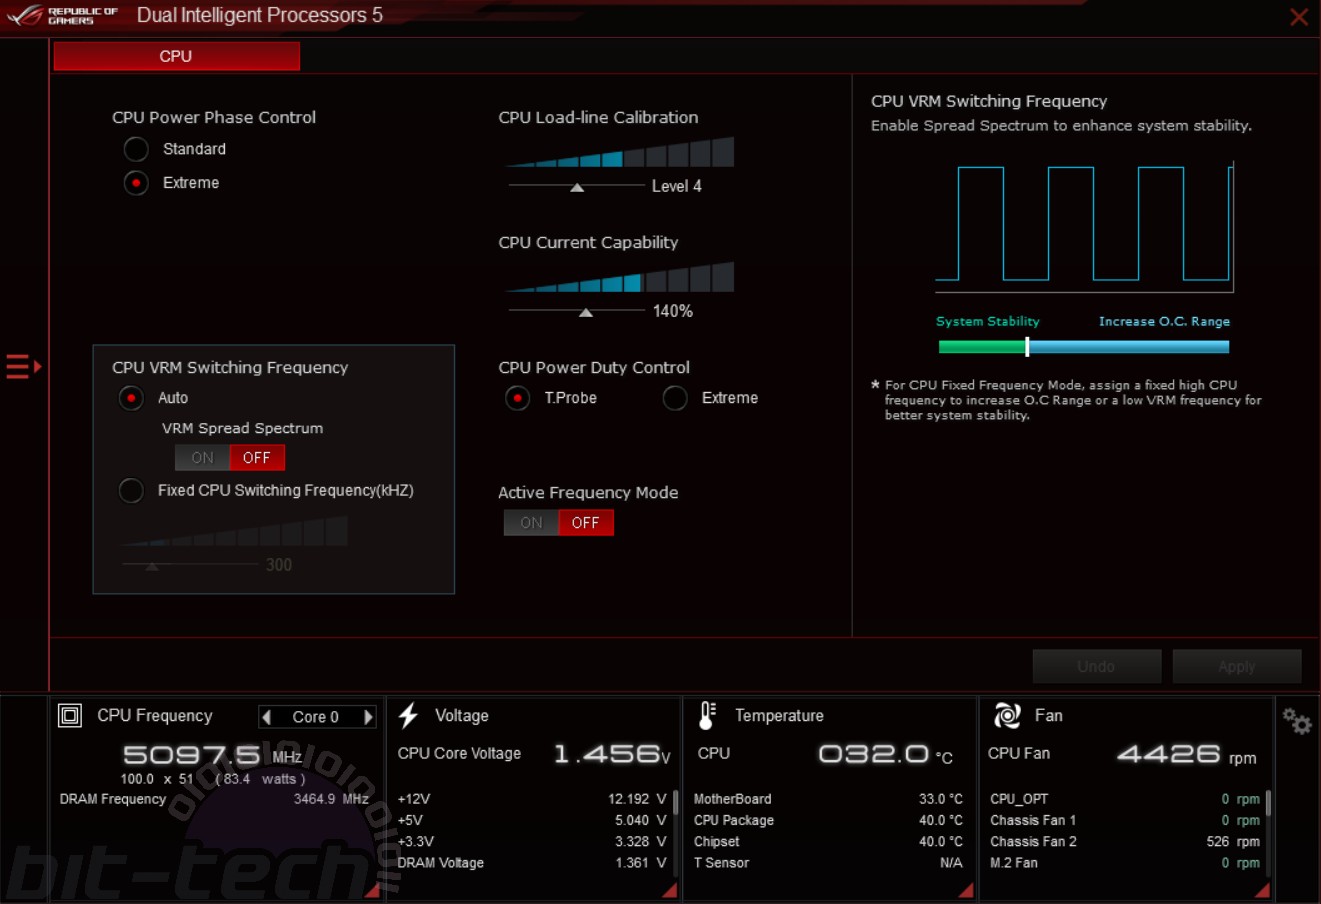Click the ROG Republic of Gamers logo
1321x904 pixels.
tap(63, 15)
